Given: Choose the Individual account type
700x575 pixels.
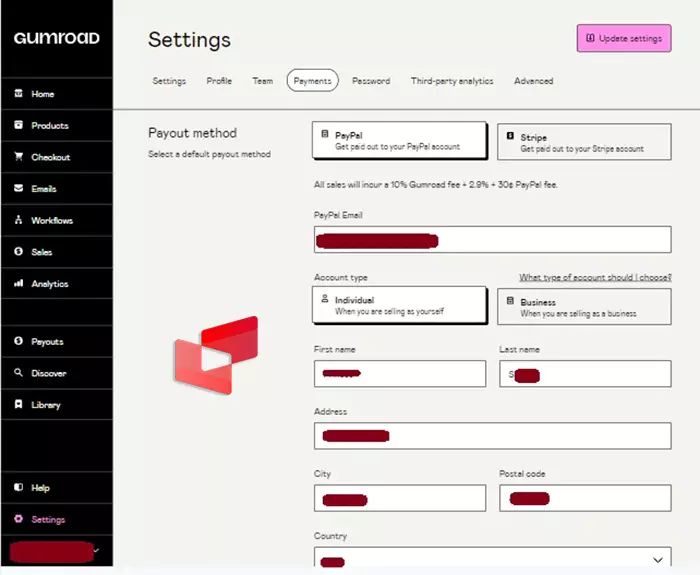Looking at the screenshot, I should (399, 305).
